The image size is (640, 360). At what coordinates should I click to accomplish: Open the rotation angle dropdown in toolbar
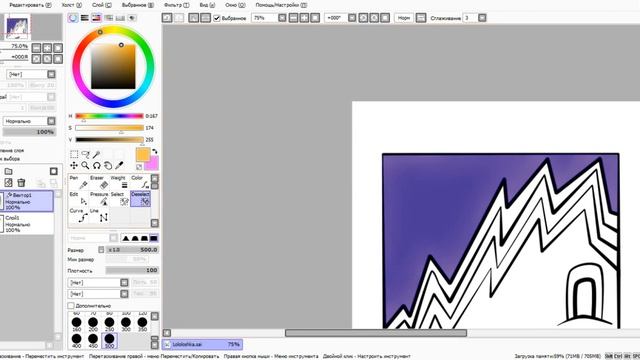352,18
